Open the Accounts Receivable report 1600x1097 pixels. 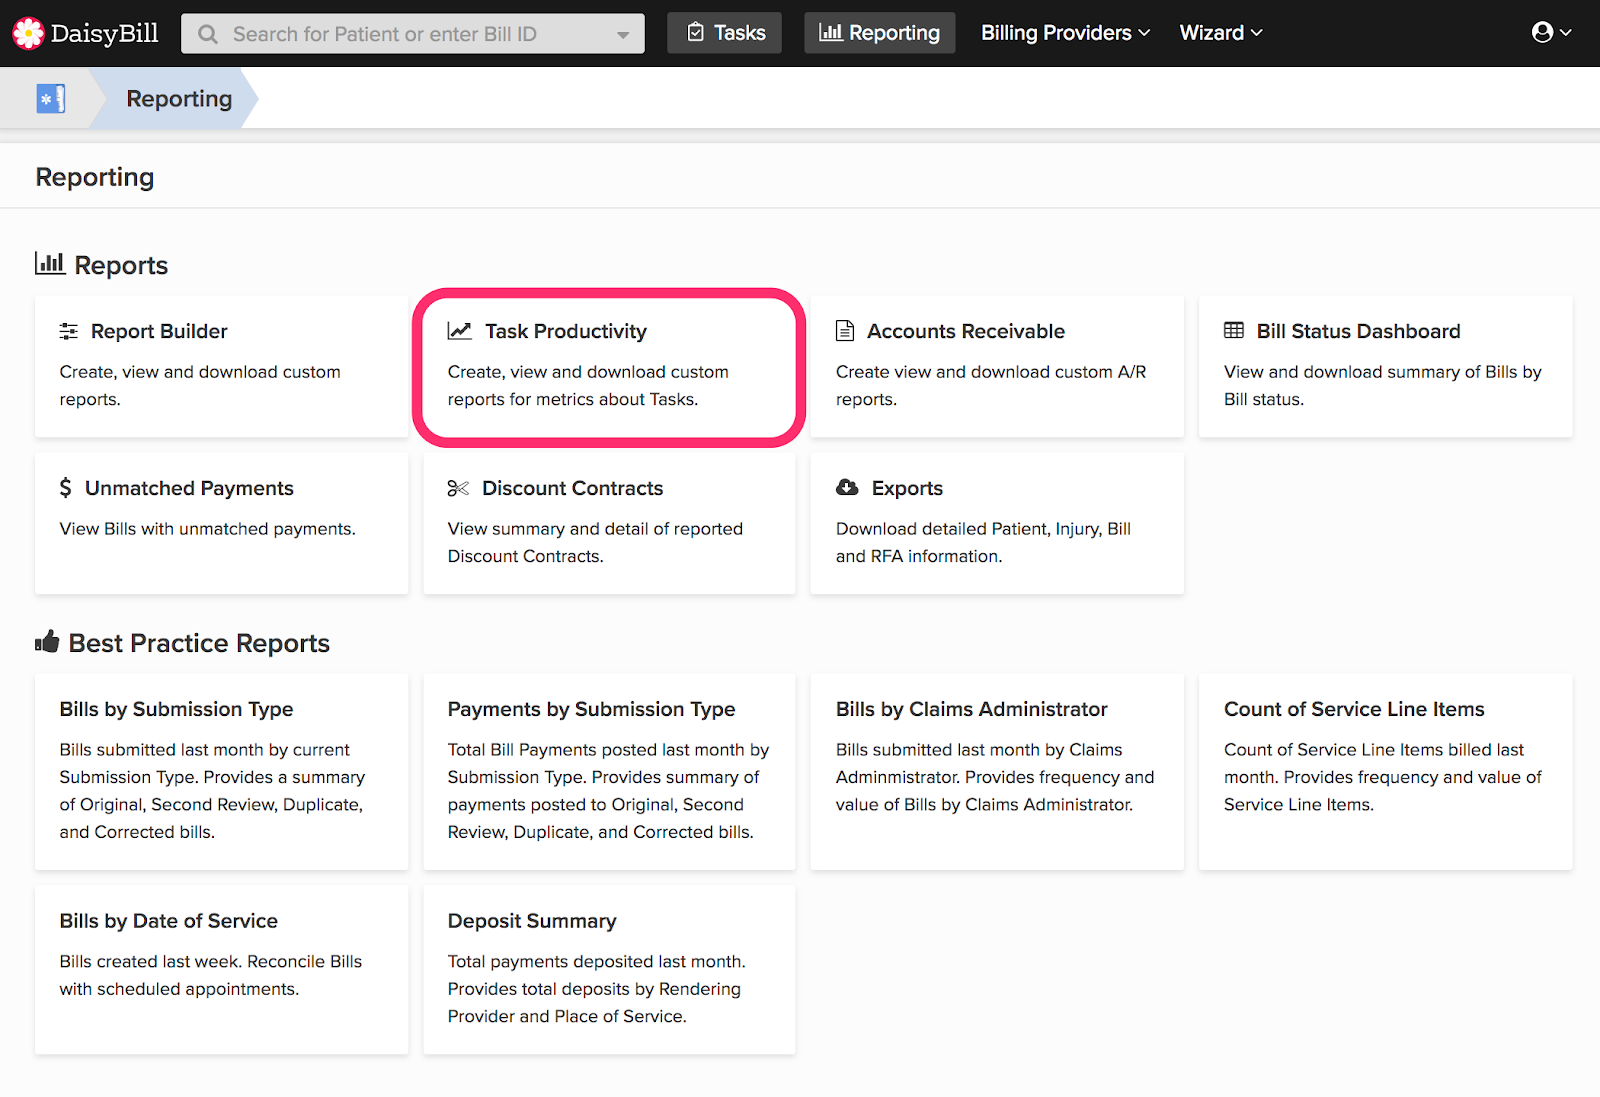pos(997,366)
